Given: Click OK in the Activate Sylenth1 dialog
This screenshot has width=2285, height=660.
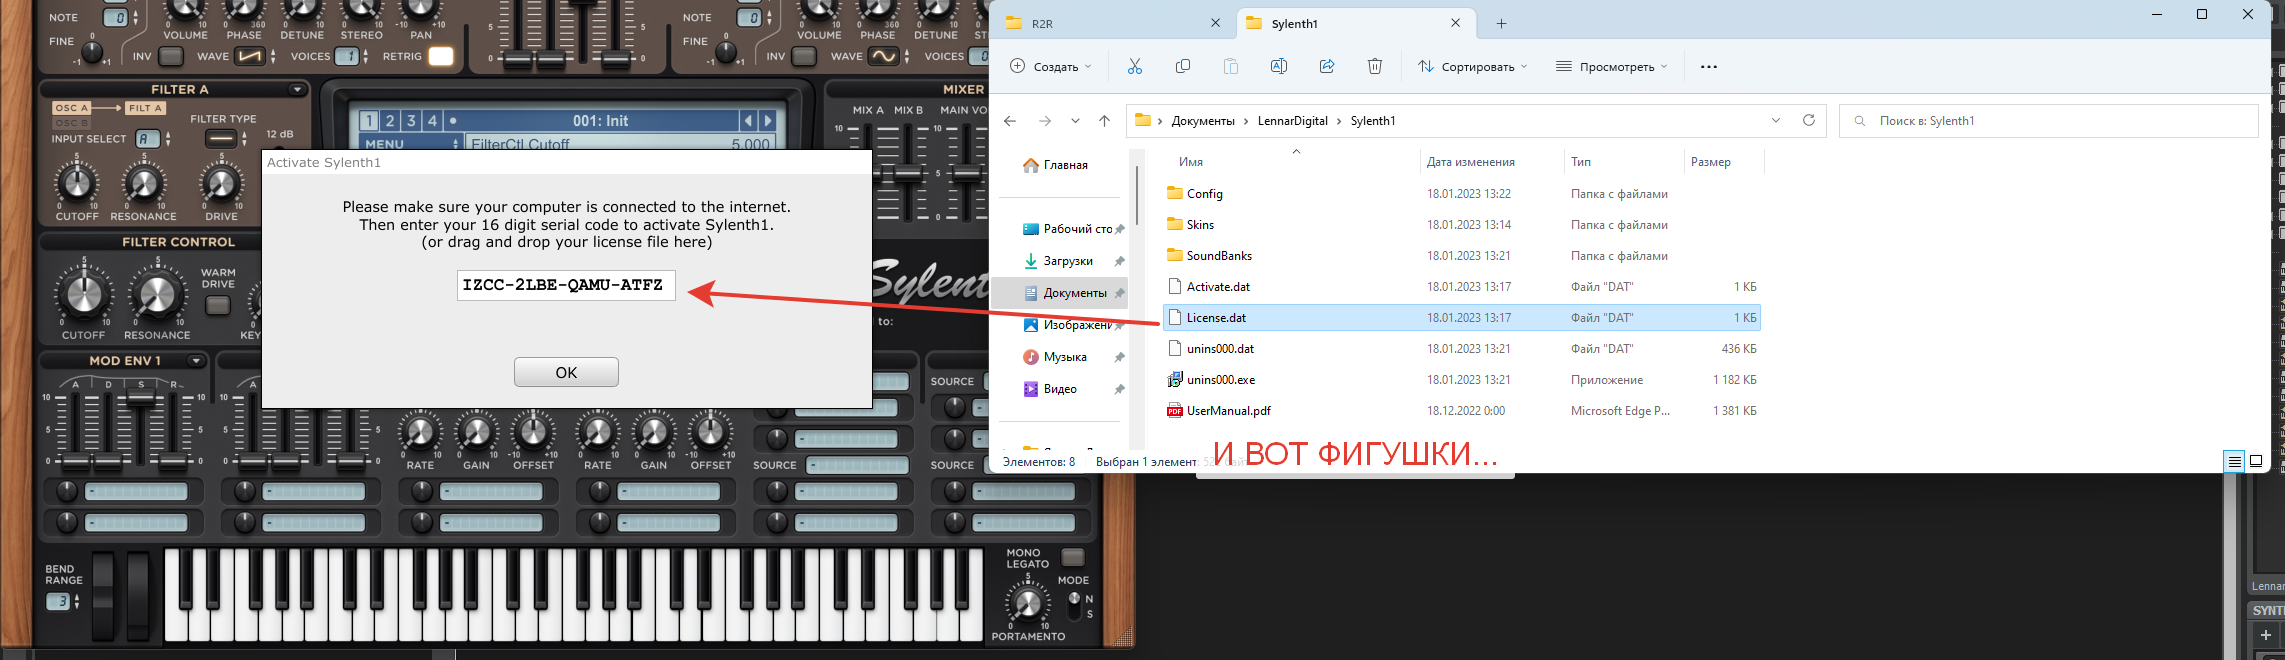Looking at the screenshot, I should (x=566, y=372).
